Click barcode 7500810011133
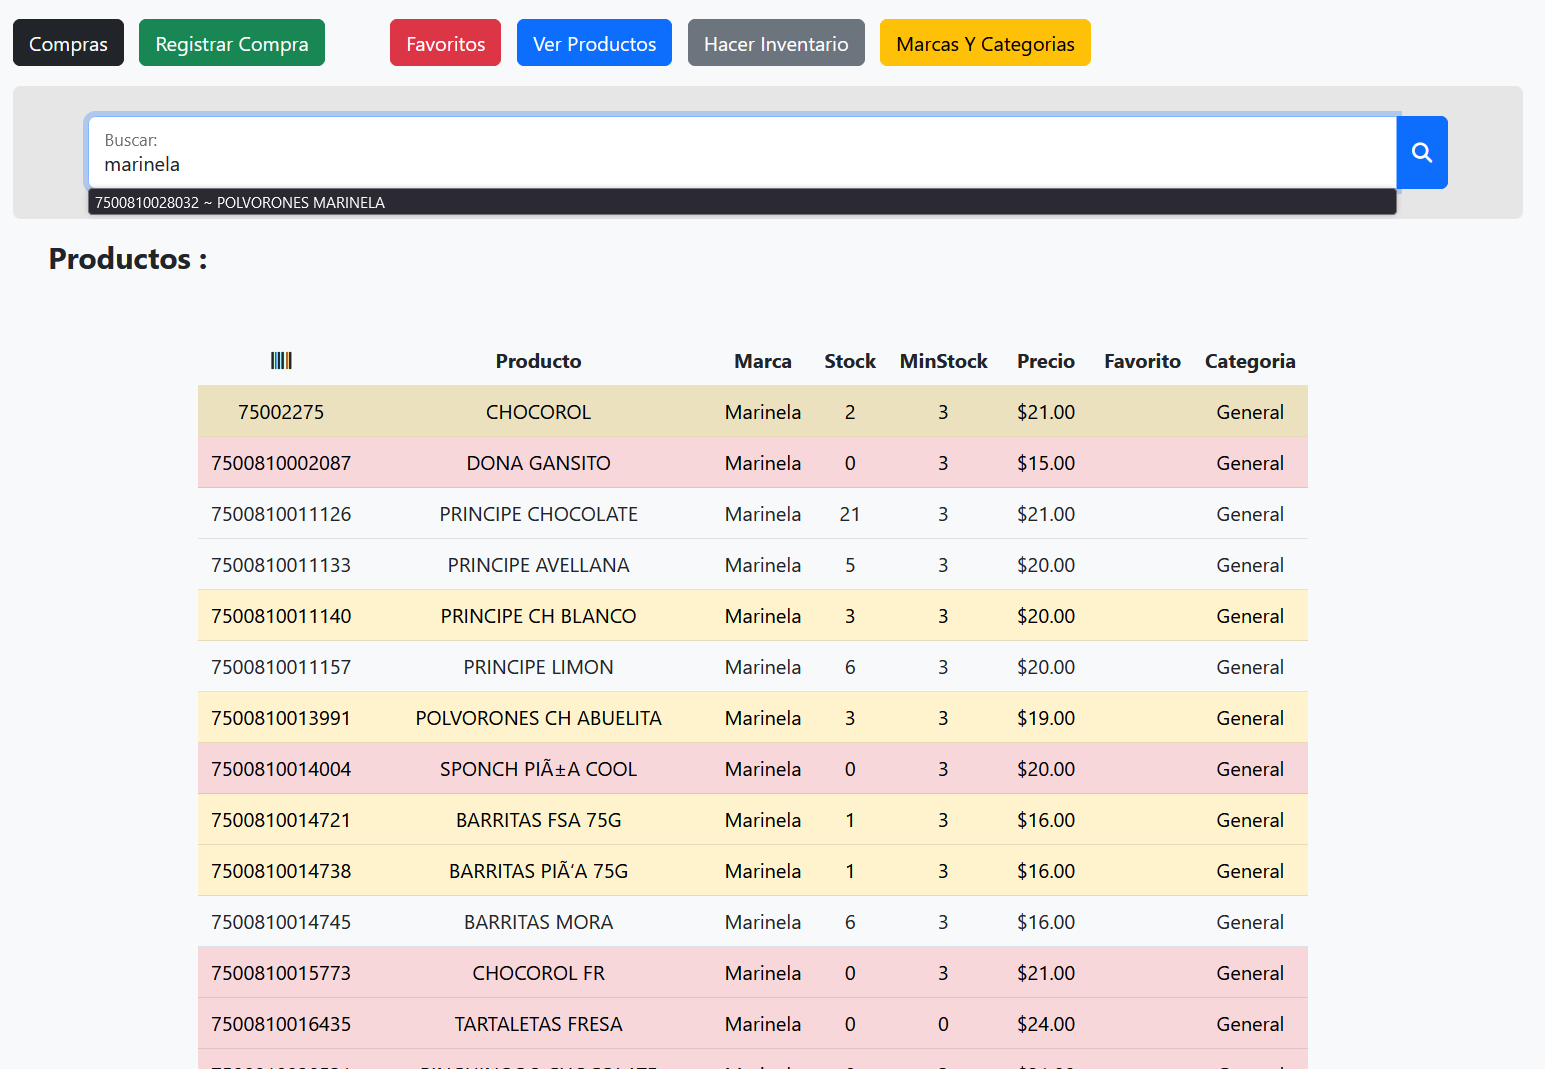Screen dimensions: 1545x1069 coord(281,565)
